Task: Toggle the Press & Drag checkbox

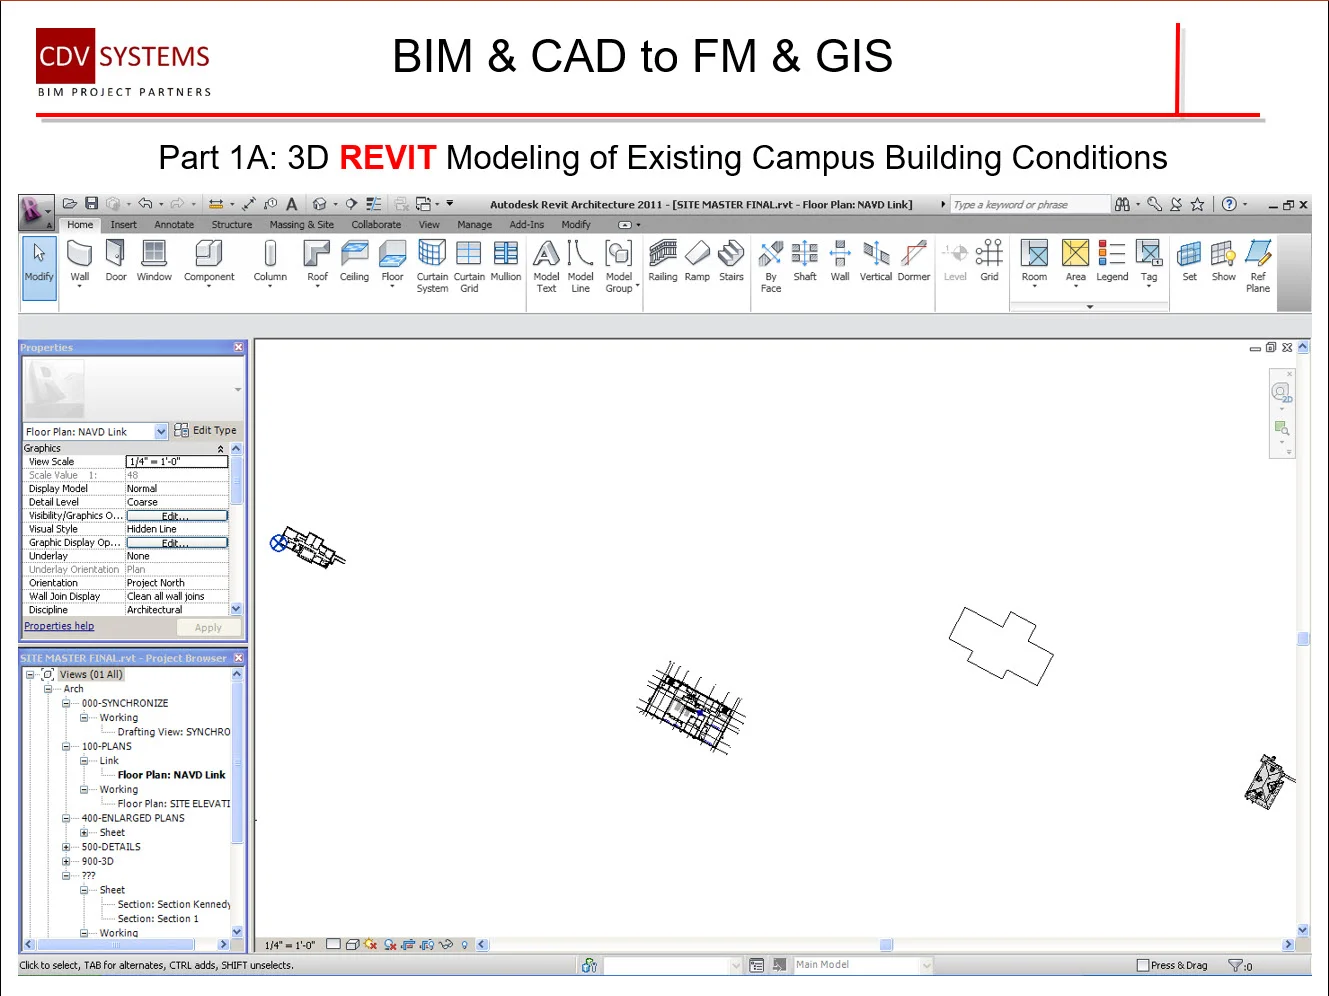Action: click(x=1143, y=966)
